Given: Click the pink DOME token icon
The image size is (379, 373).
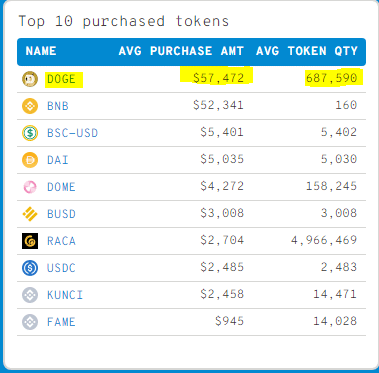Looking at the screenshot, I should coord(30,187).
